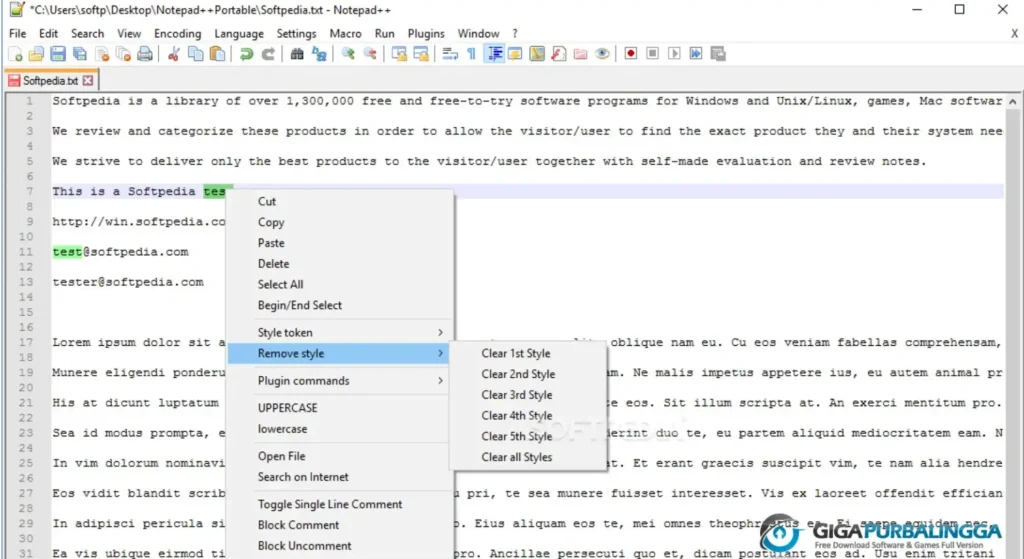Open the Language menu

pyautogui.click(x=239, y=33)
